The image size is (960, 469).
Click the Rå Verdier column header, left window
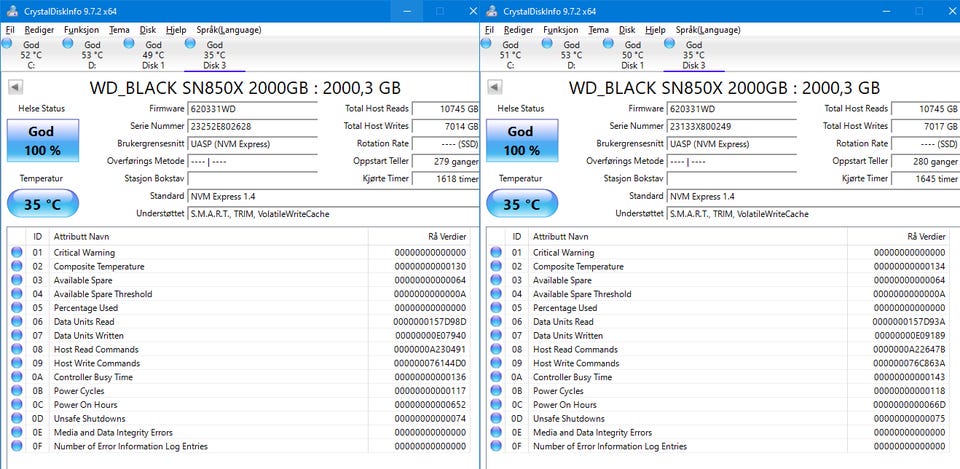coord(446,236)
